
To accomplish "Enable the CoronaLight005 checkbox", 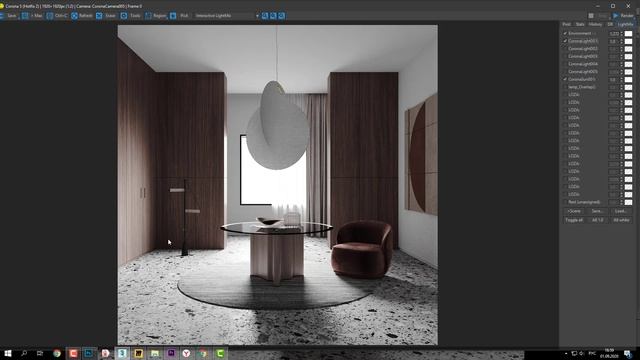I will [565, 72].
